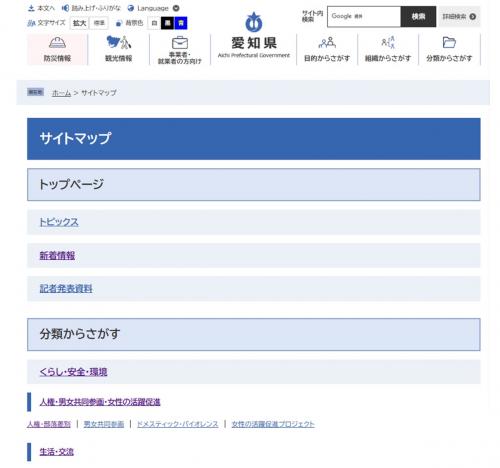Open the 新着情報 link
This screenshot has height=468, width=500.
click(57, 256)
